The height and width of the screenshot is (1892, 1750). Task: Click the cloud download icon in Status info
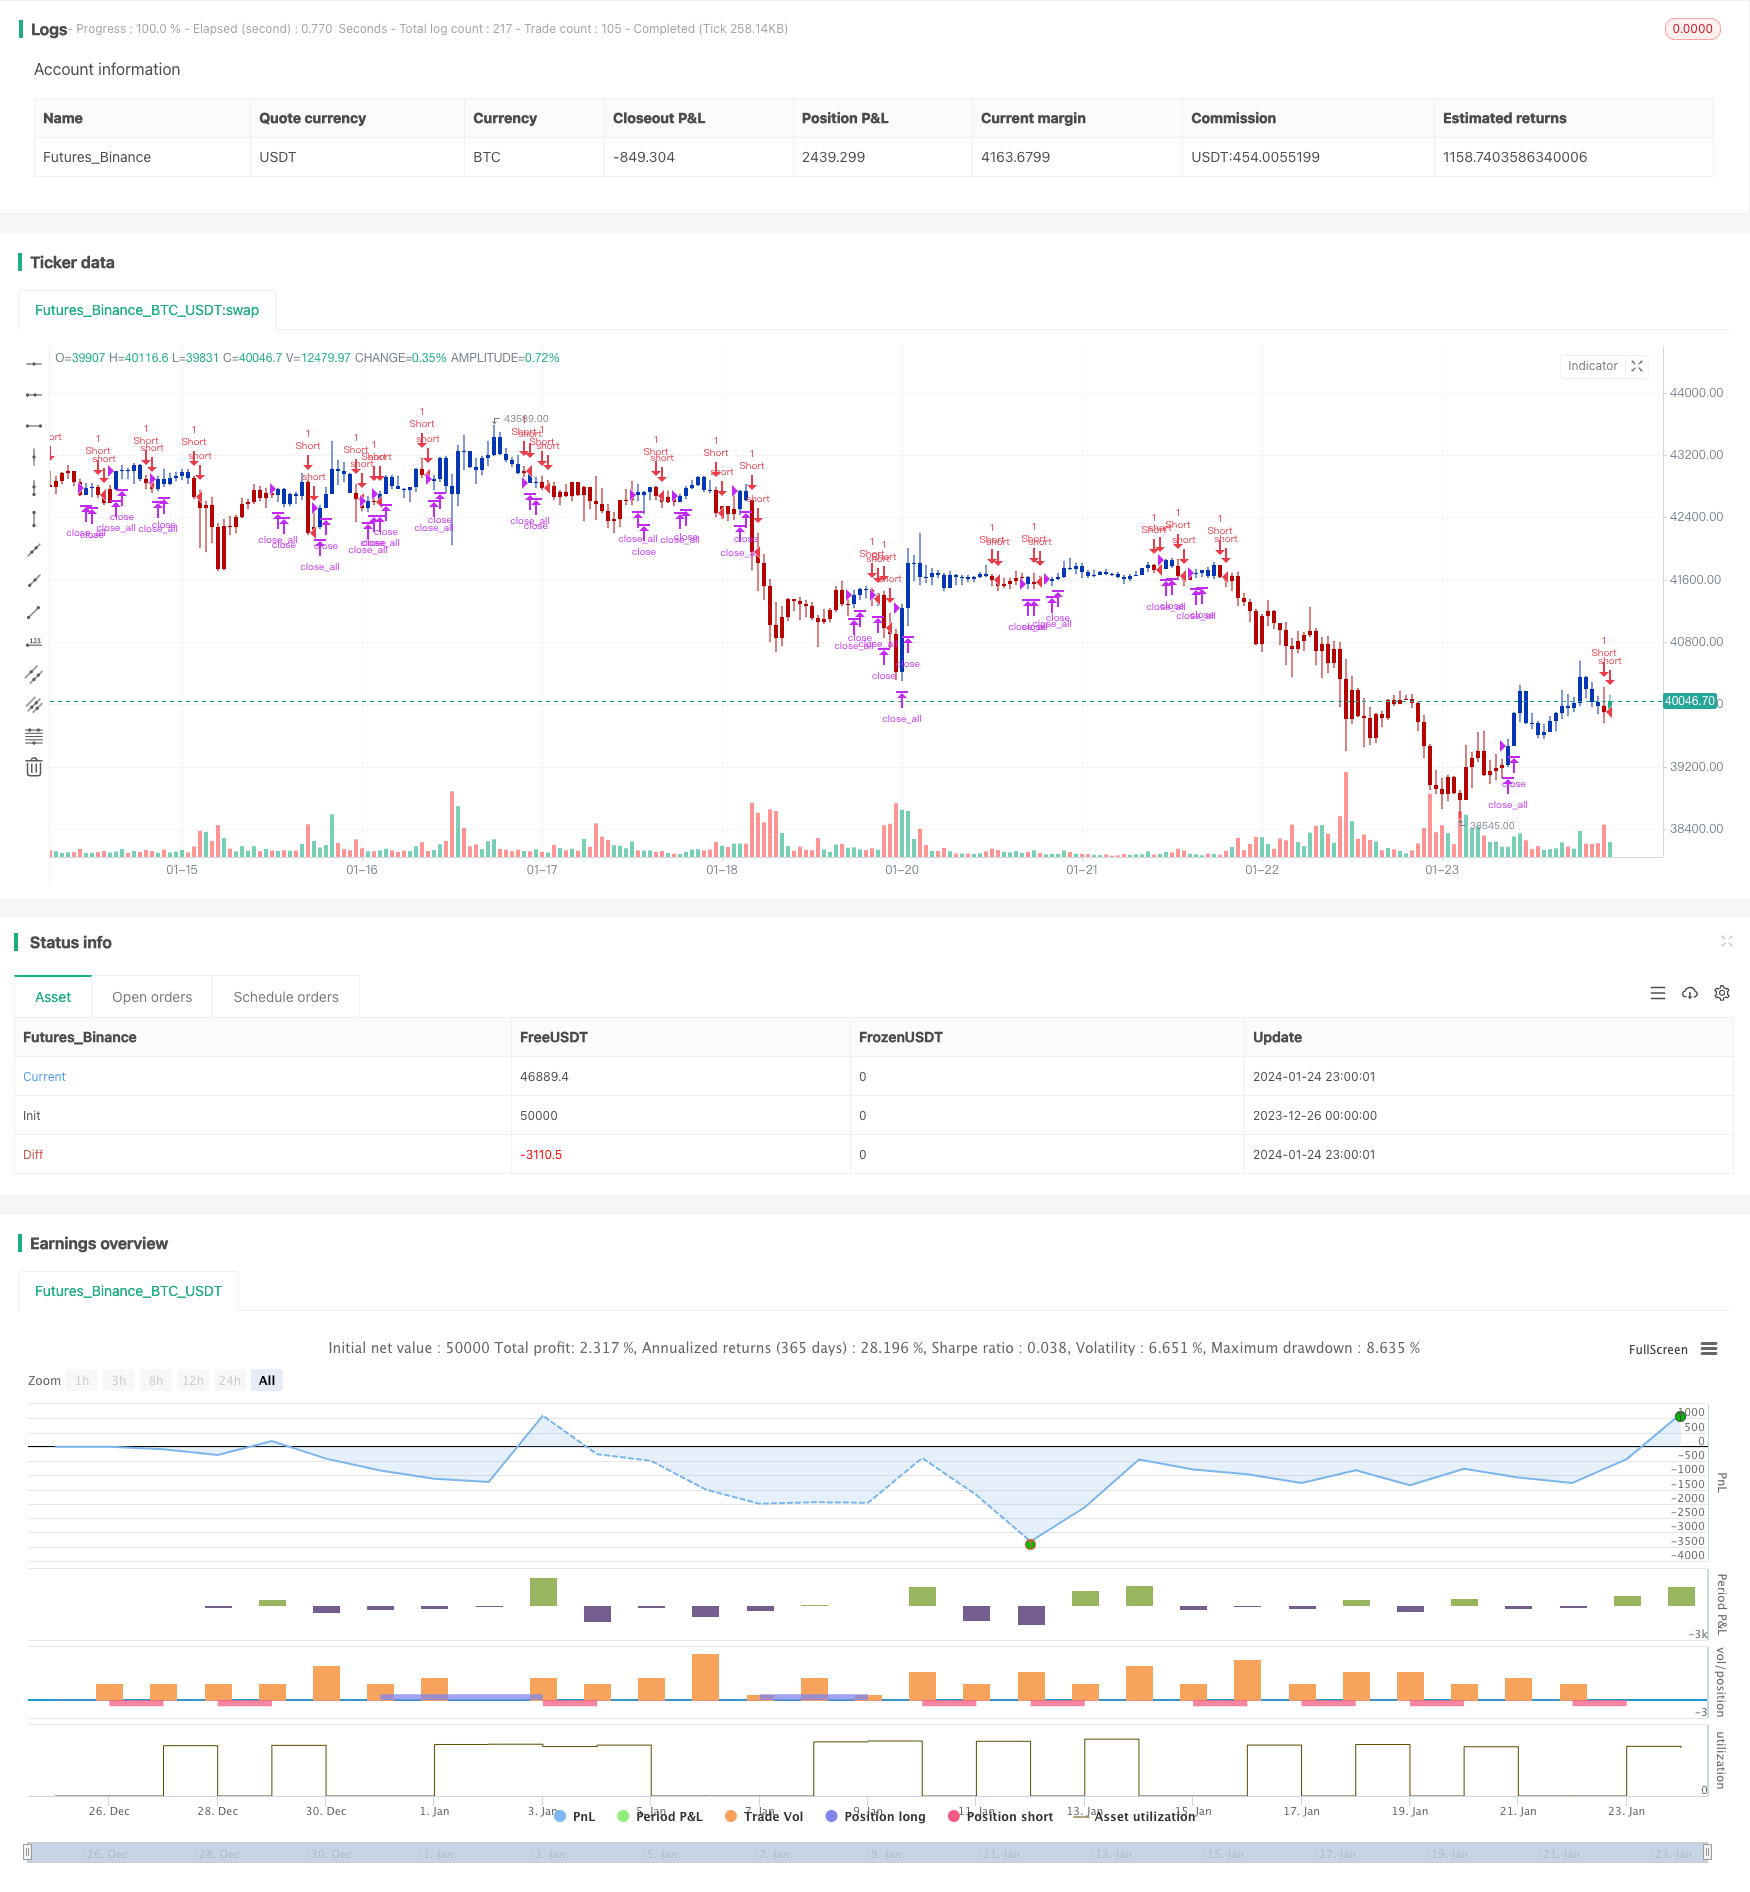pyautogui.click(x=1690, y=993)
